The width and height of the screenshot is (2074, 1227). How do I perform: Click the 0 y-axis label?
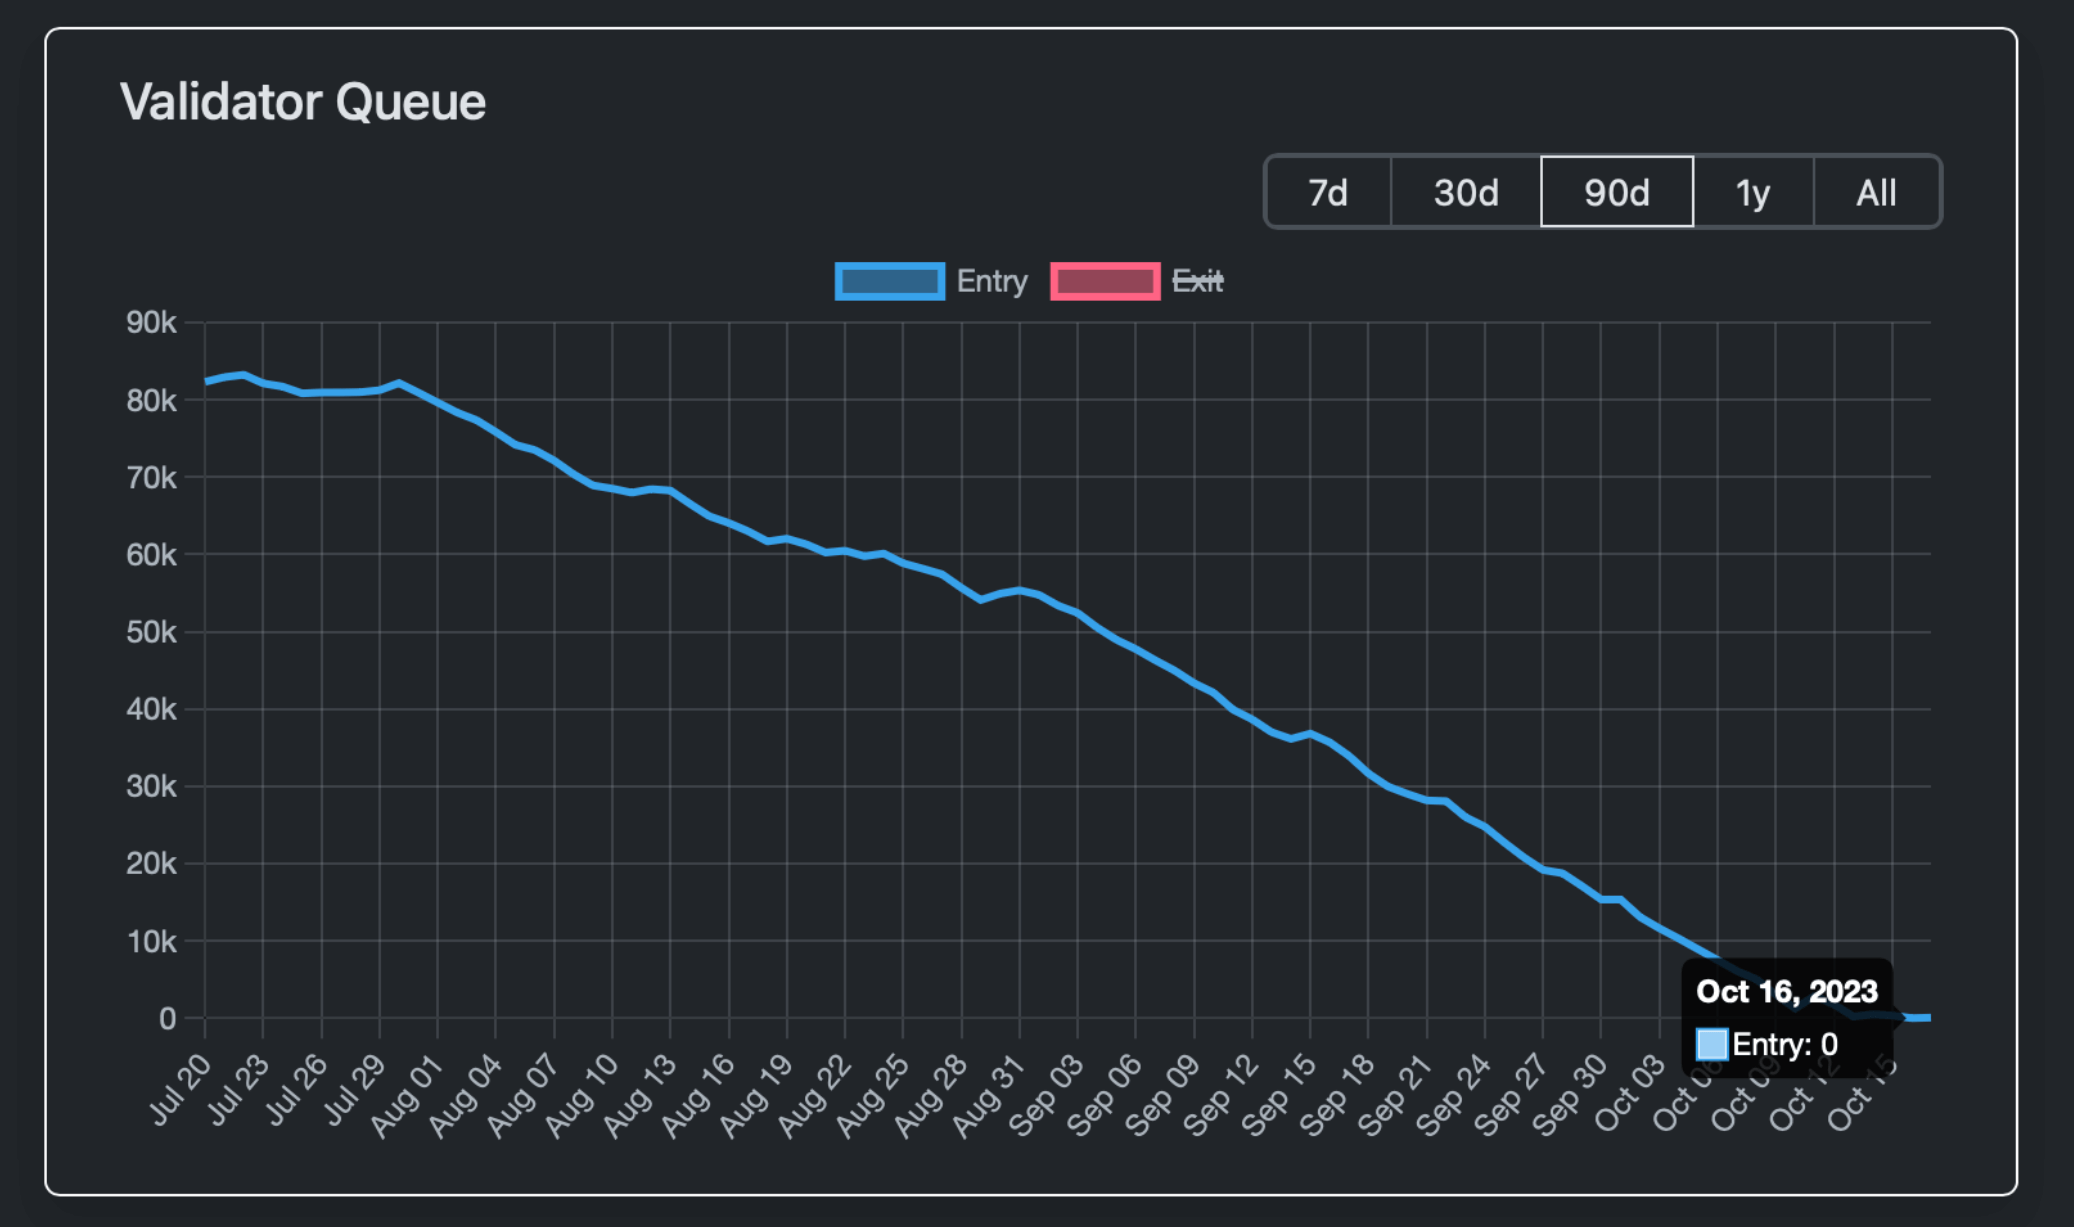click(x=167, y=1018)
